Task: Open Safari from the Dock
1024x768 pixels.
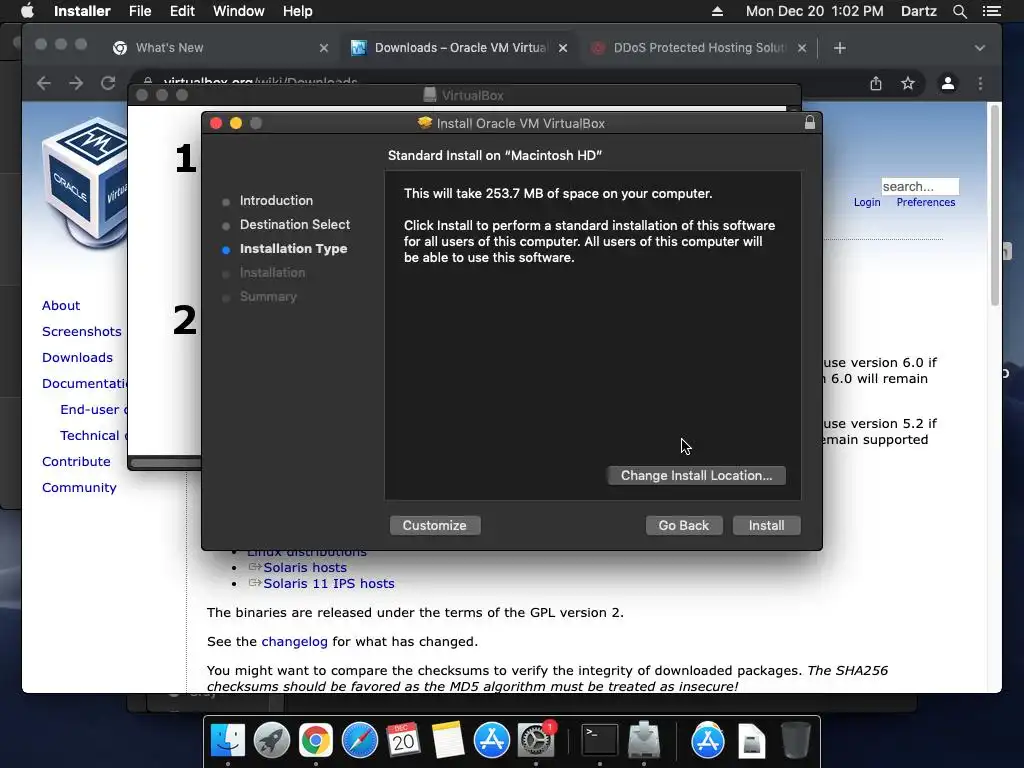Action: click(x=360, y=741)
